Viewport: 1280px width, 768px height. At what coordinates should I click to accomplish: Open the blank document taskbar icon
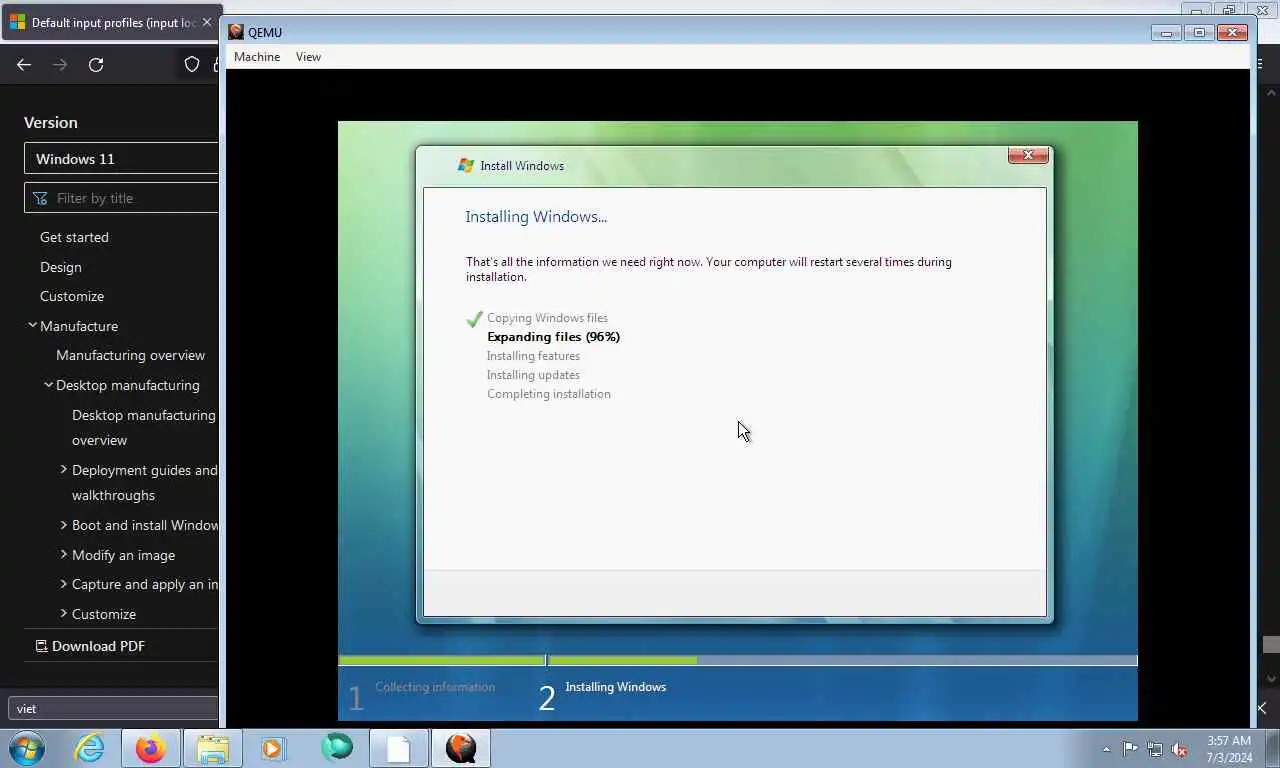399,748
